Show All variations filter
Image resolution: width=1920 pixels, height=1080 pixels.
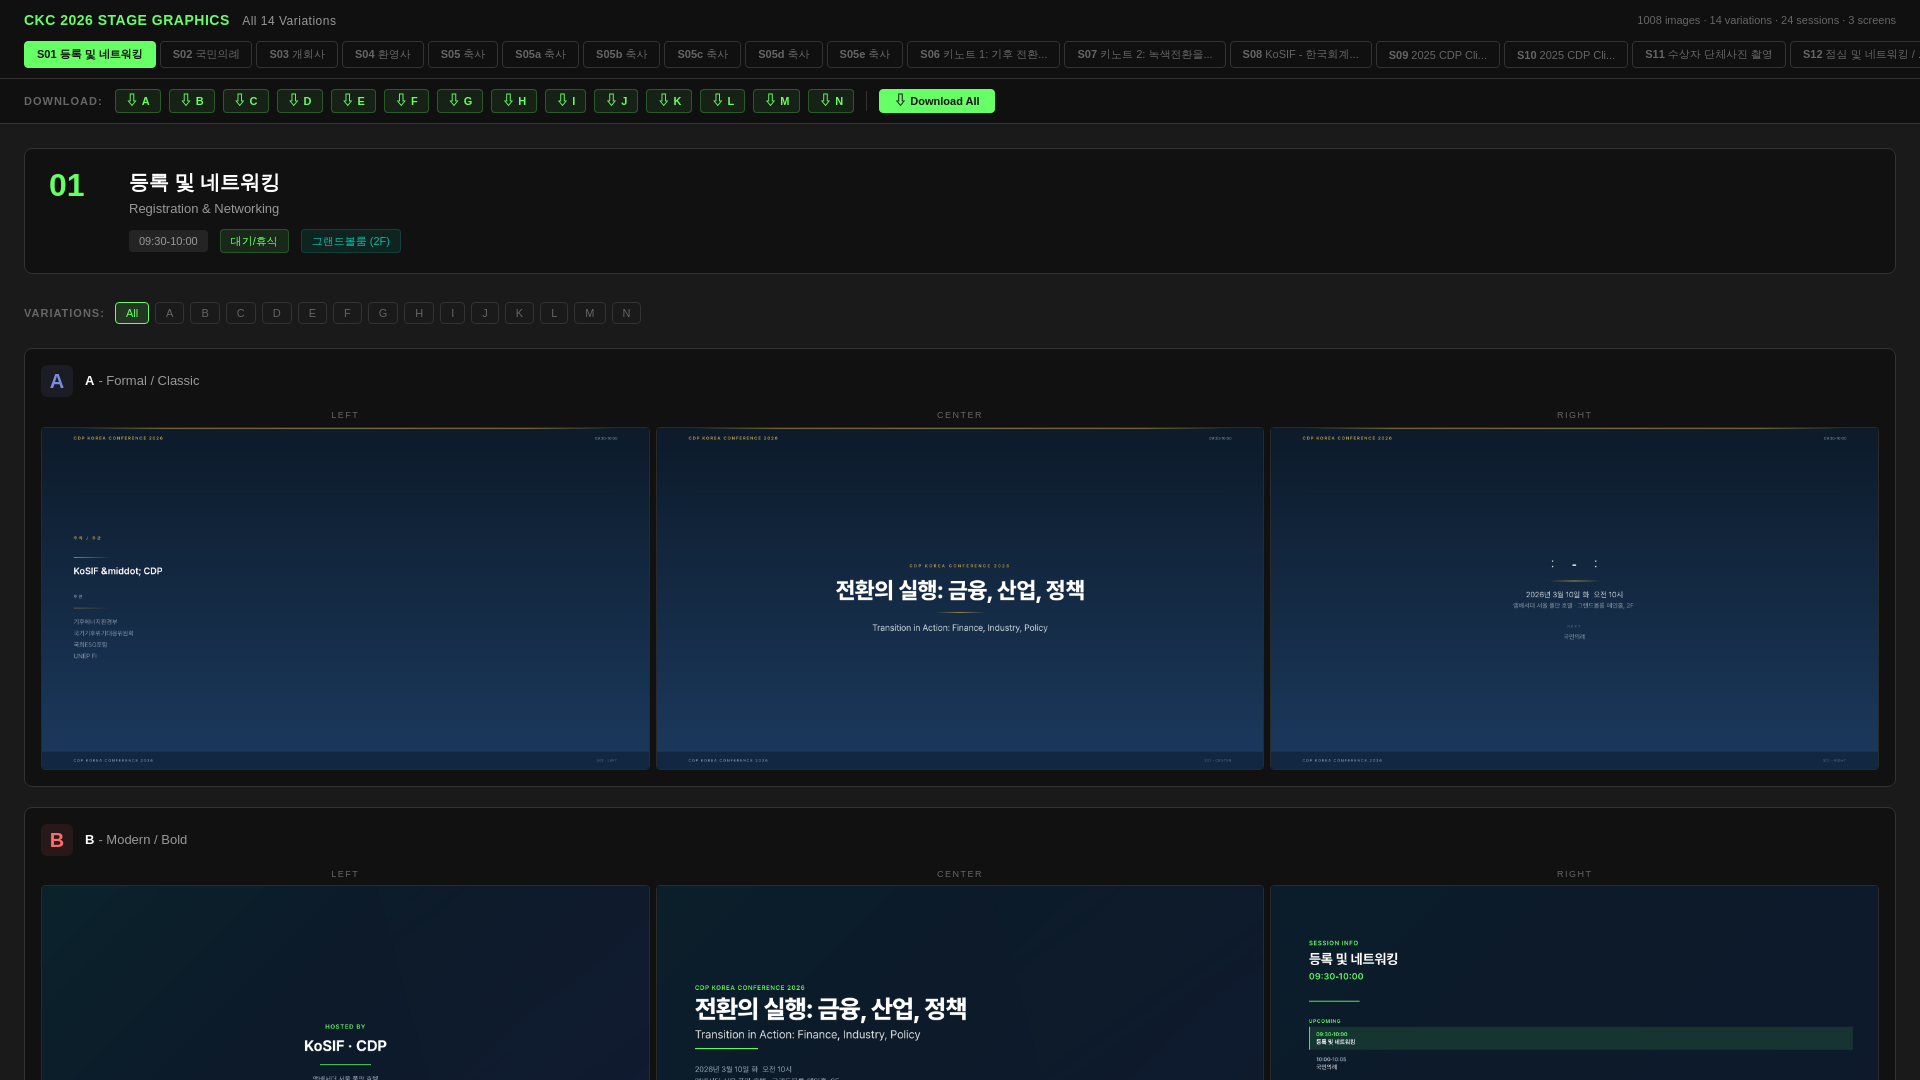coord(132,313)
